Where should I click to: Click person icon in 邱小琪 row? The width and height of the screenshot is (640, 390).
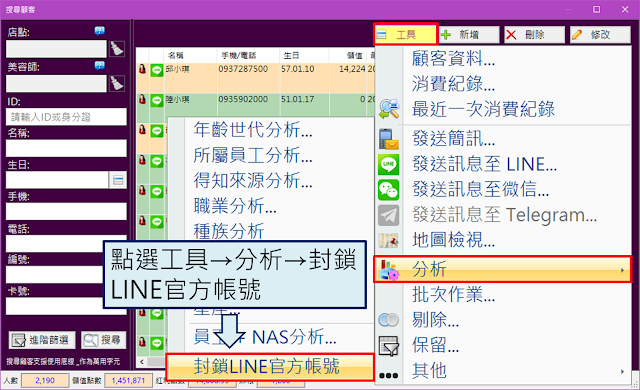[142, 69]
